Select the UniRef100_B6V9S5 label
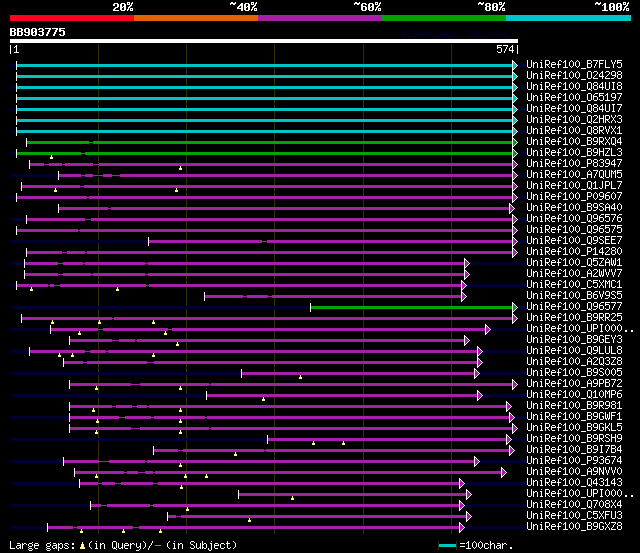Screen dimensions: 640x553 (x=574, y=295)
